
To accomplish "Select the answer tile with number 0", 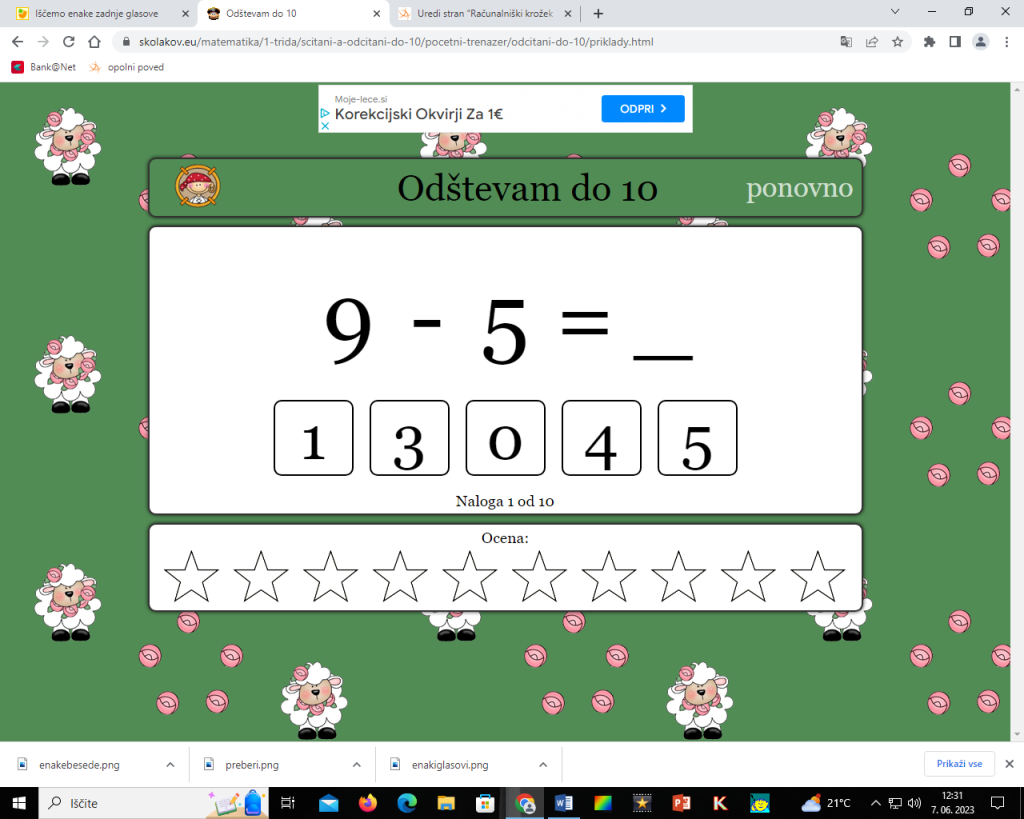I will [505, 438].
